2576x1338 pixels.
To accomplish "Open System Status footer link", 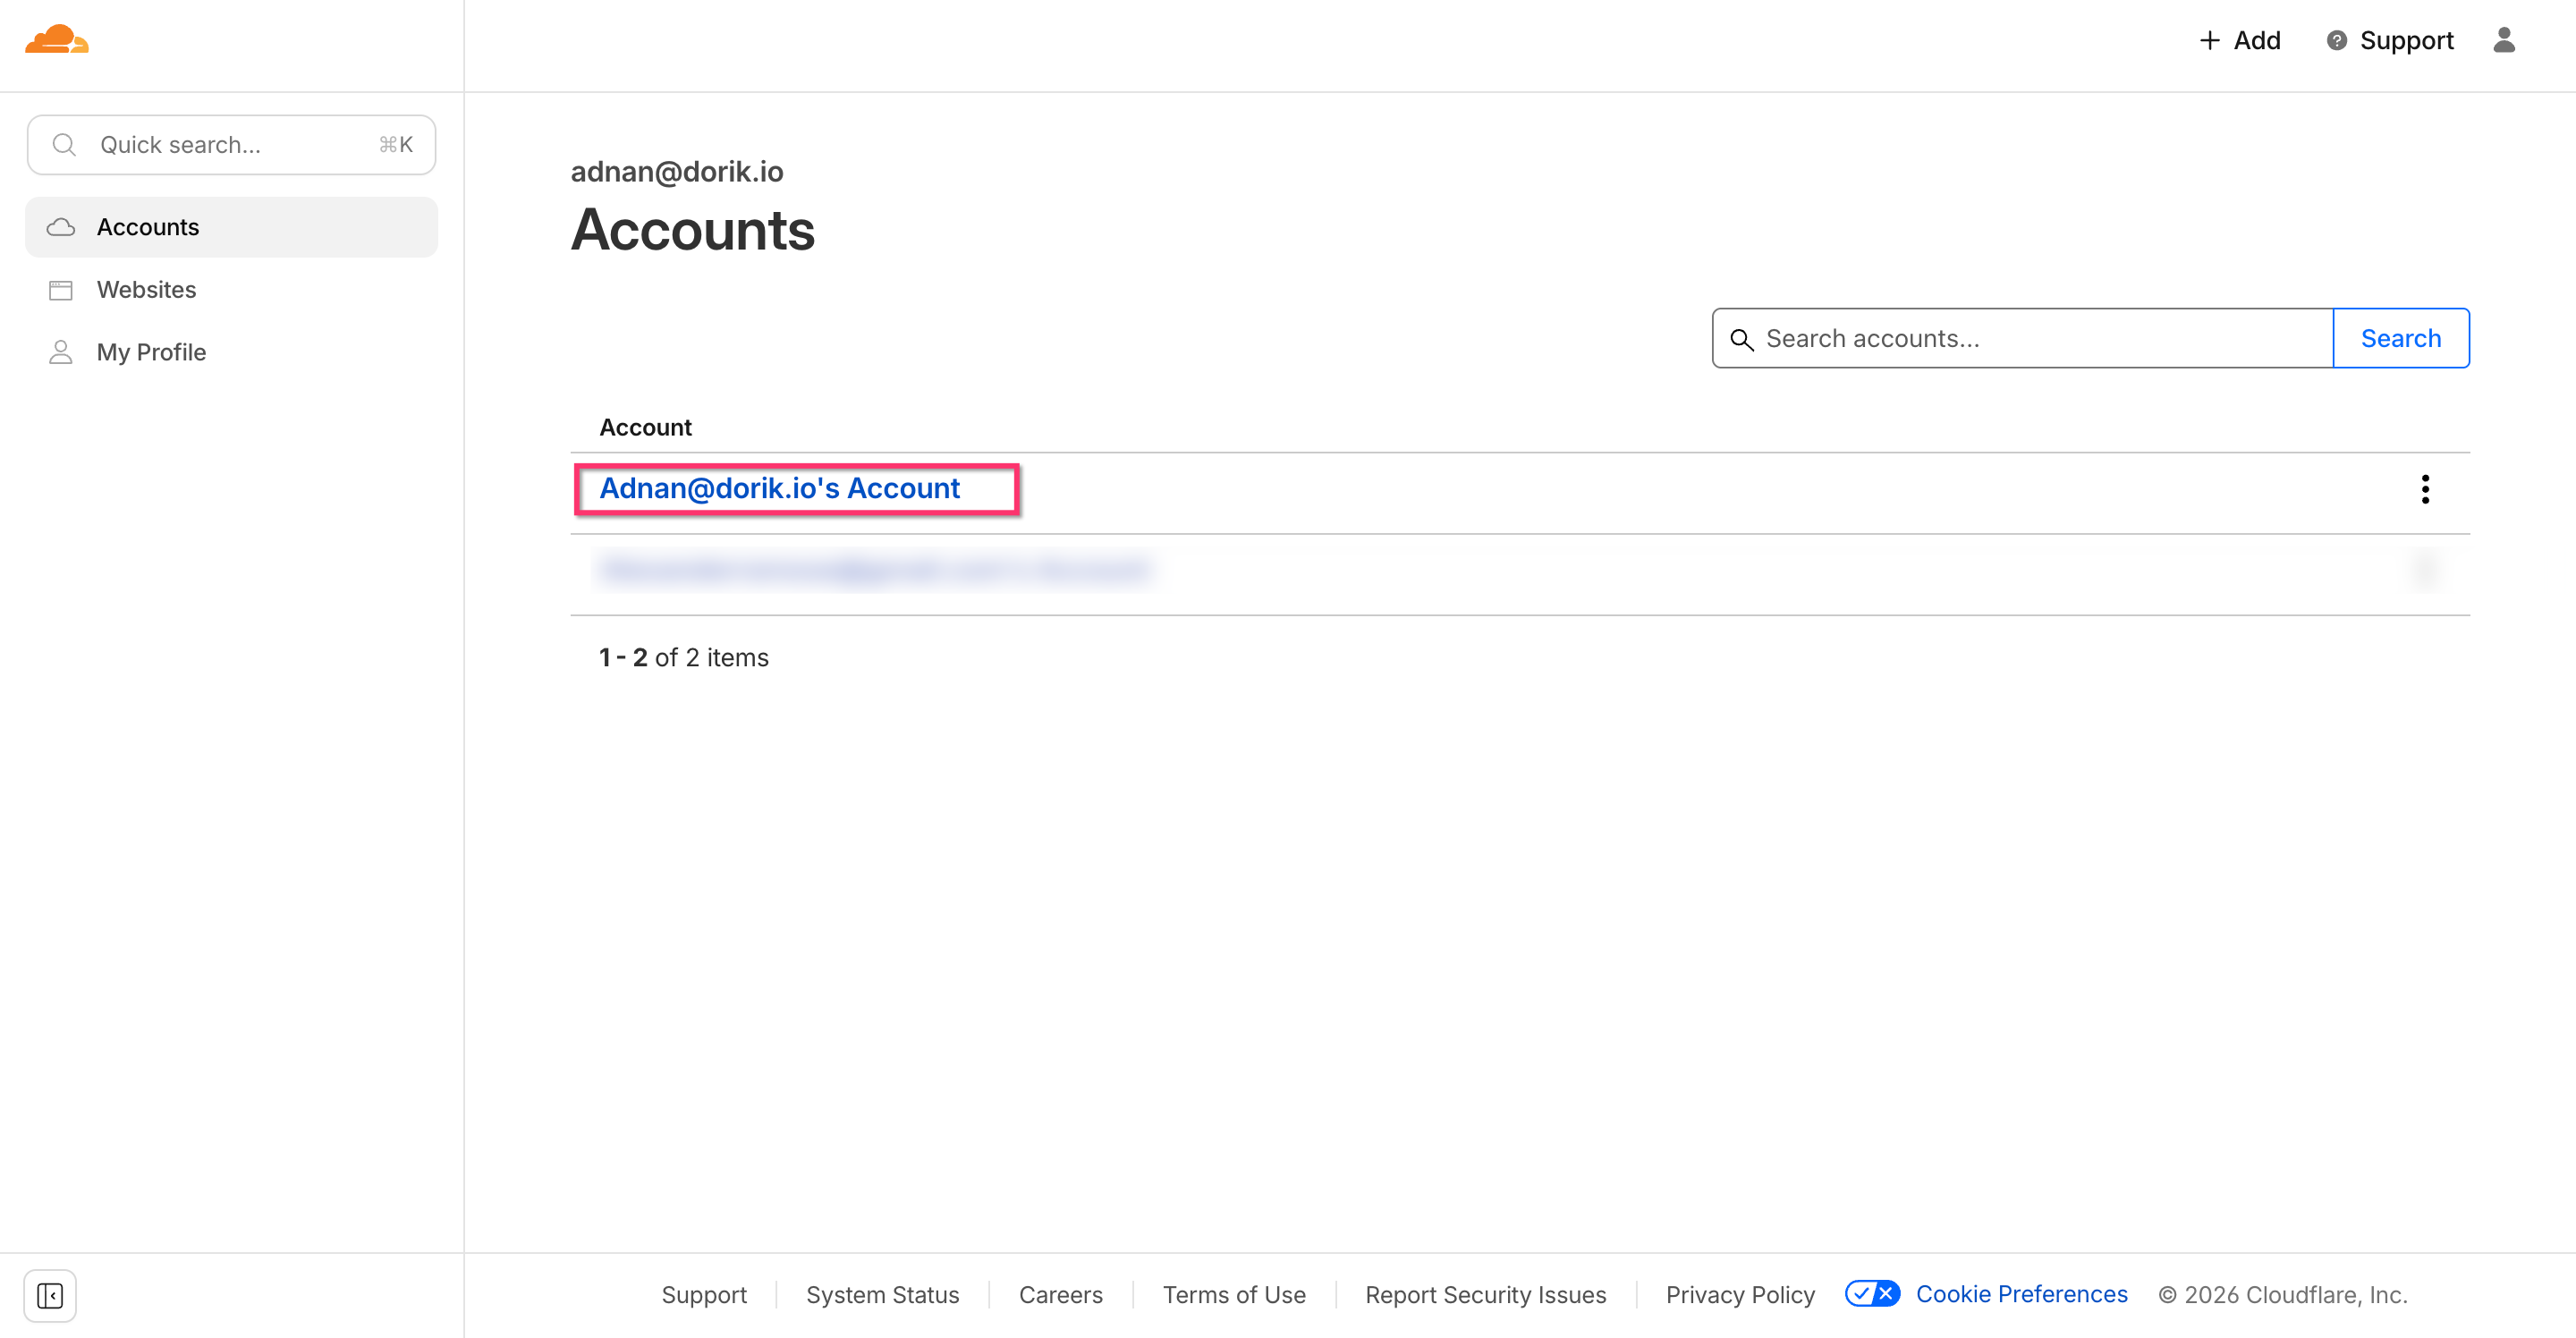I will tap(882, 1295).
